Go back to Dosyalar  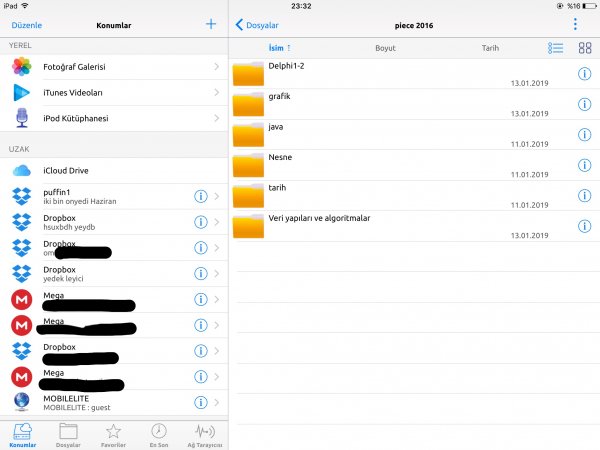point(257,24)
